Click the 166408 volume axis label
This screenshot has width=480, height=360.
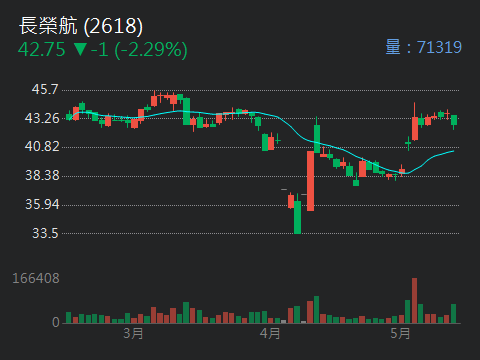(36, 278)
